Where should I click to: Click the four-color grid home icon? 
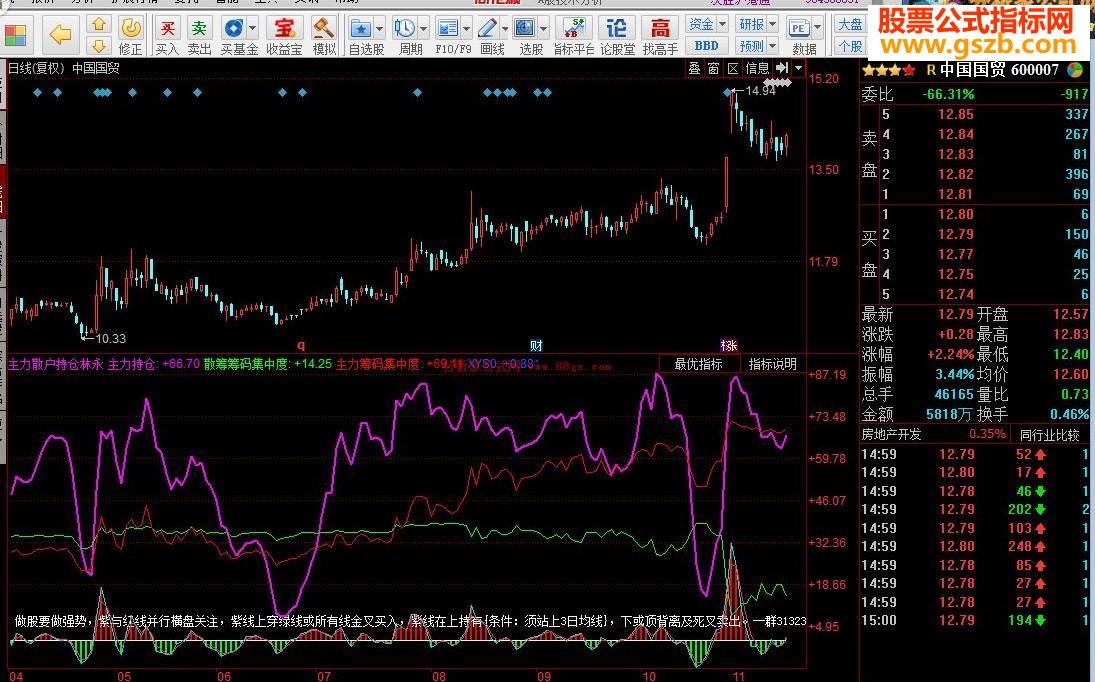coord(15,35)
